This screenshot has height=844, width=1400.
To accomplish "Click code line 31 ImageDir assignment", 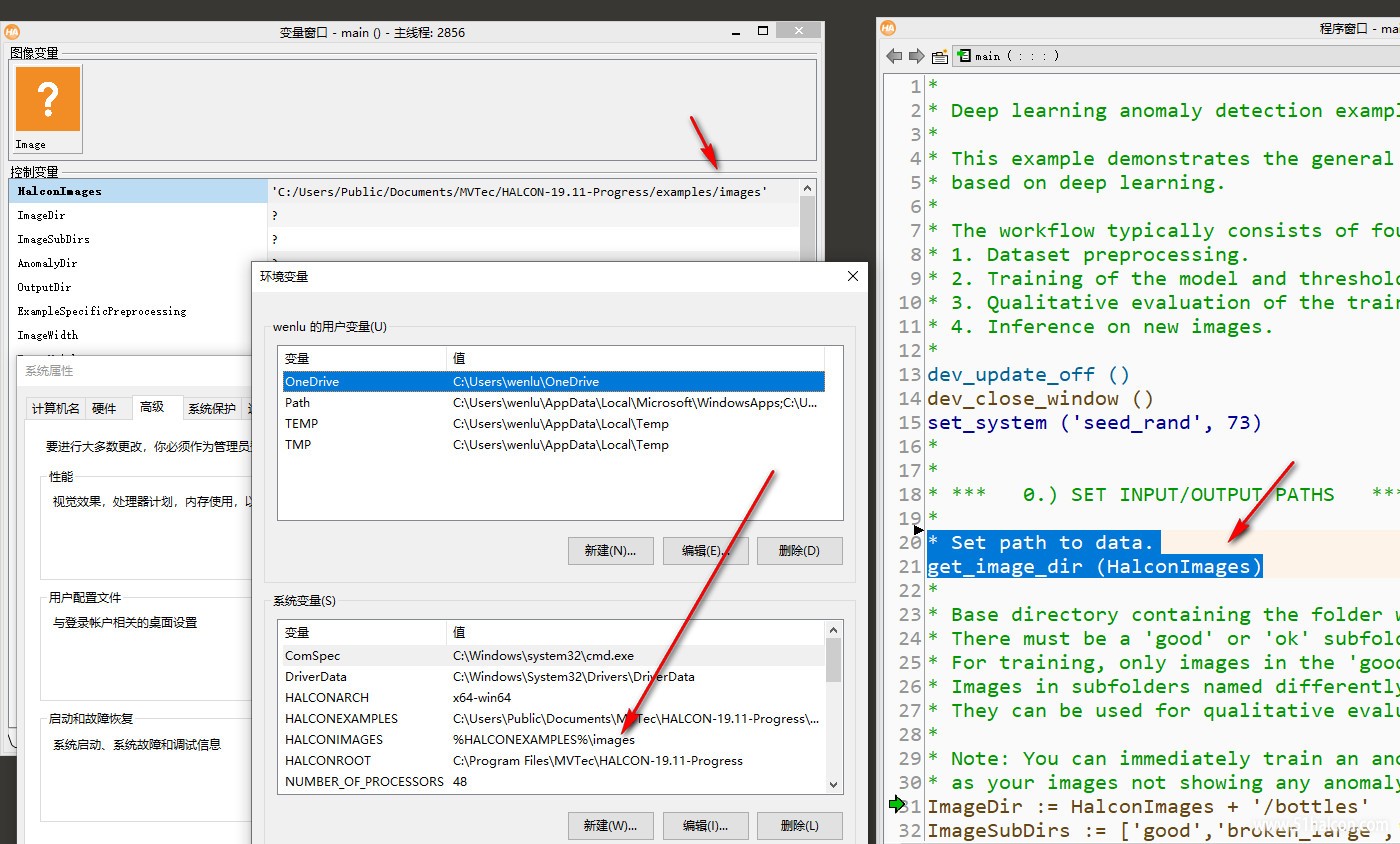I will pos(1148,807).
